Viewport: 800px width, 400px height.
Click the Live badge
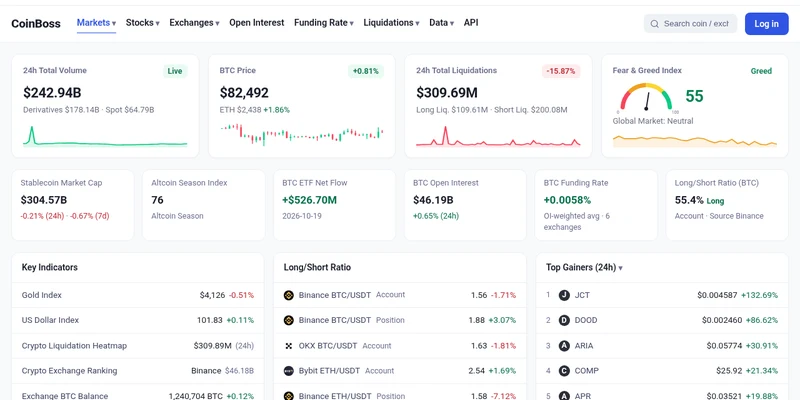coord(175,71)
